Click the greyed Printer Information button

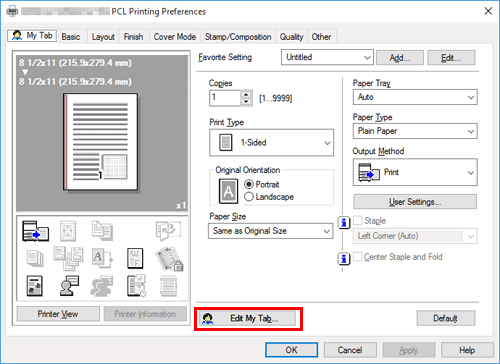click(x=145, y=314)
